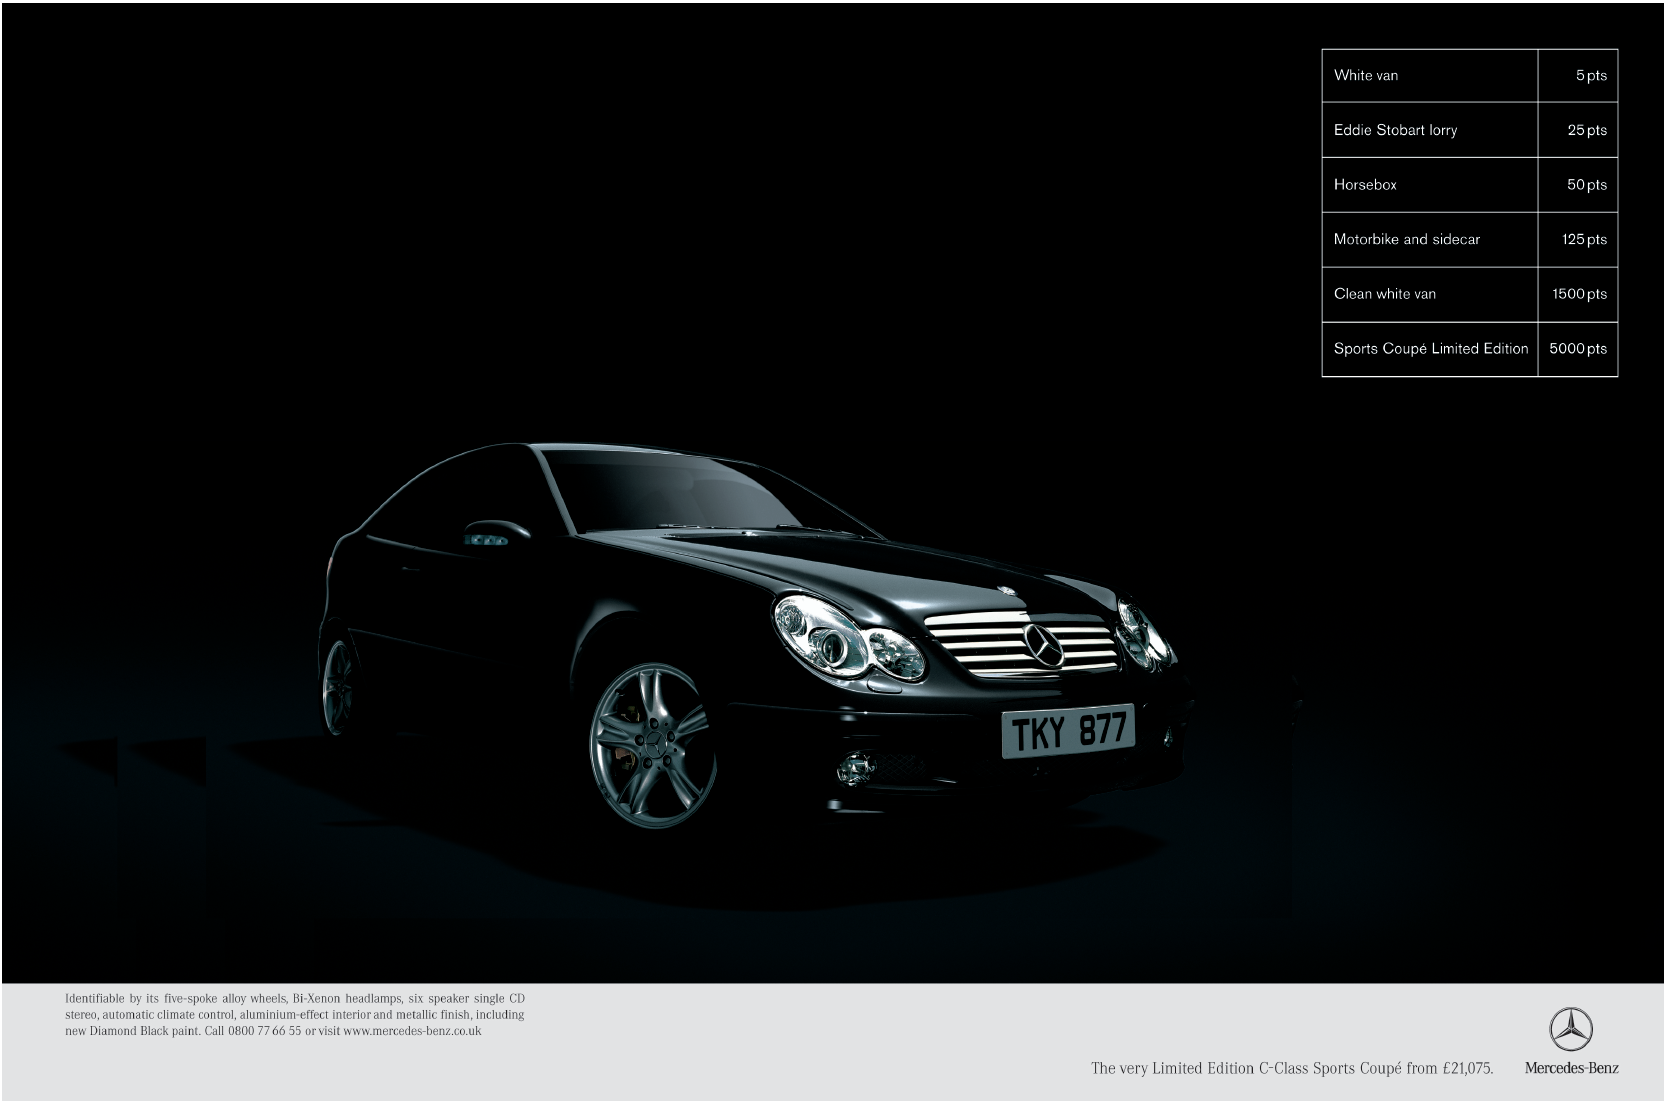
Task: Click the '25 pts' value cell
Action: click(x=1577, y=130)
